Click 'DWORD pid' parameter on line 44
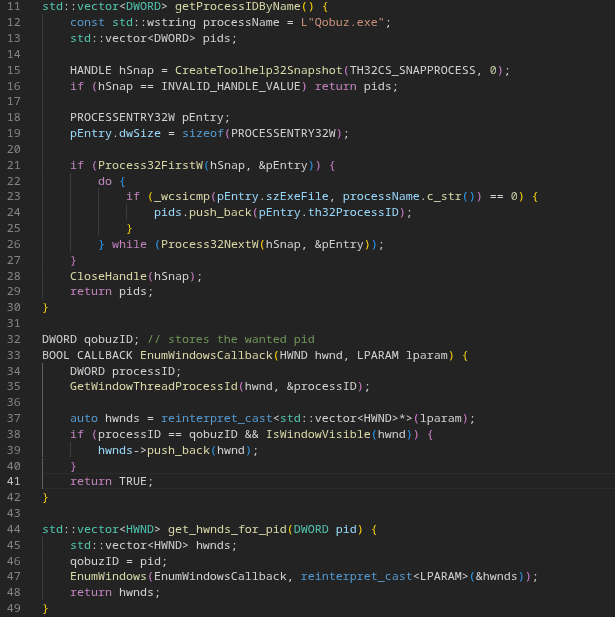The width and height of the screenshot is (615, 617). tap(325, 530)
